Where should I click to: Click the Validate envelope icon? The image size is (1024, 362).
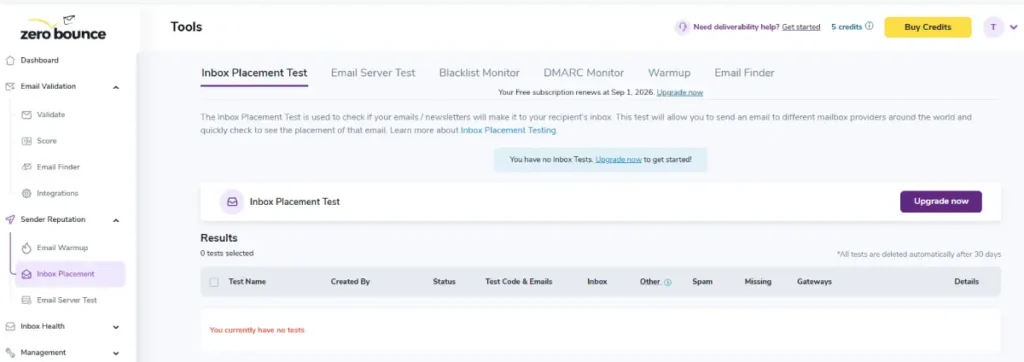(x=27, y=114)
